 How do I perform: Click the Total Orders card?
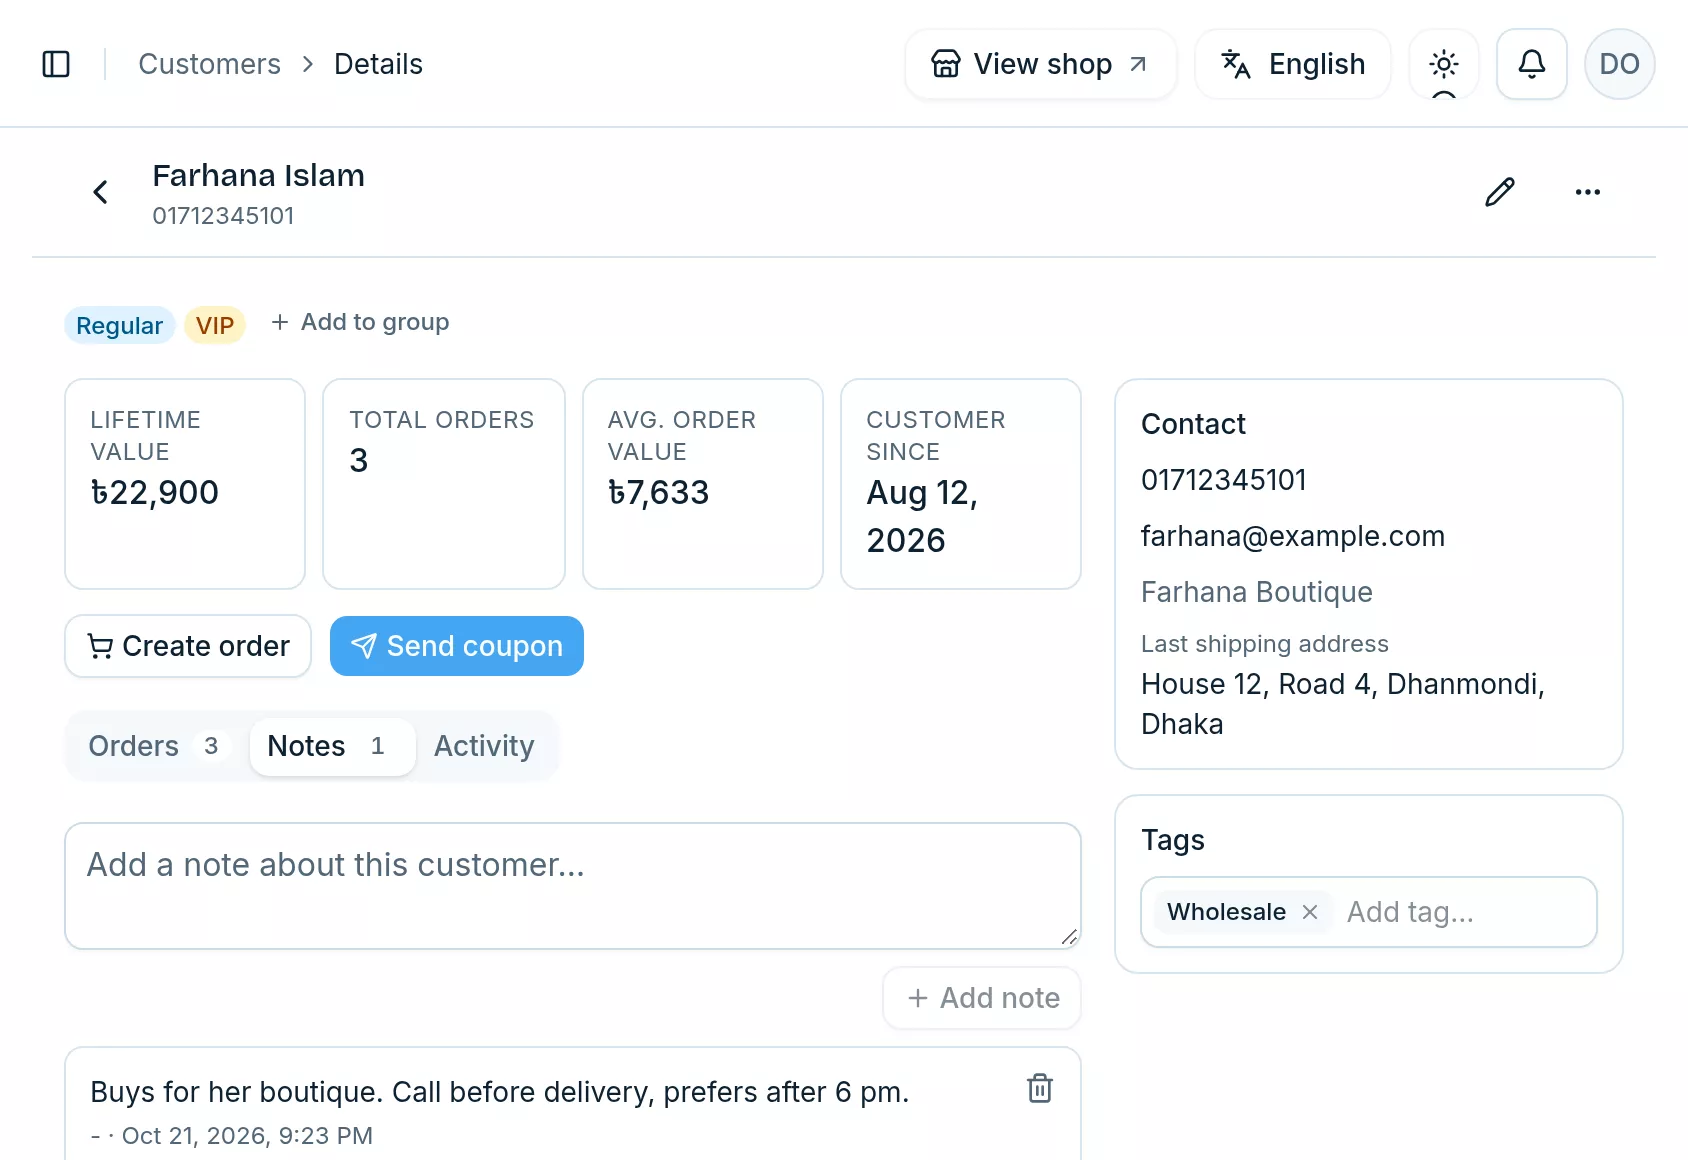point(444,484)
